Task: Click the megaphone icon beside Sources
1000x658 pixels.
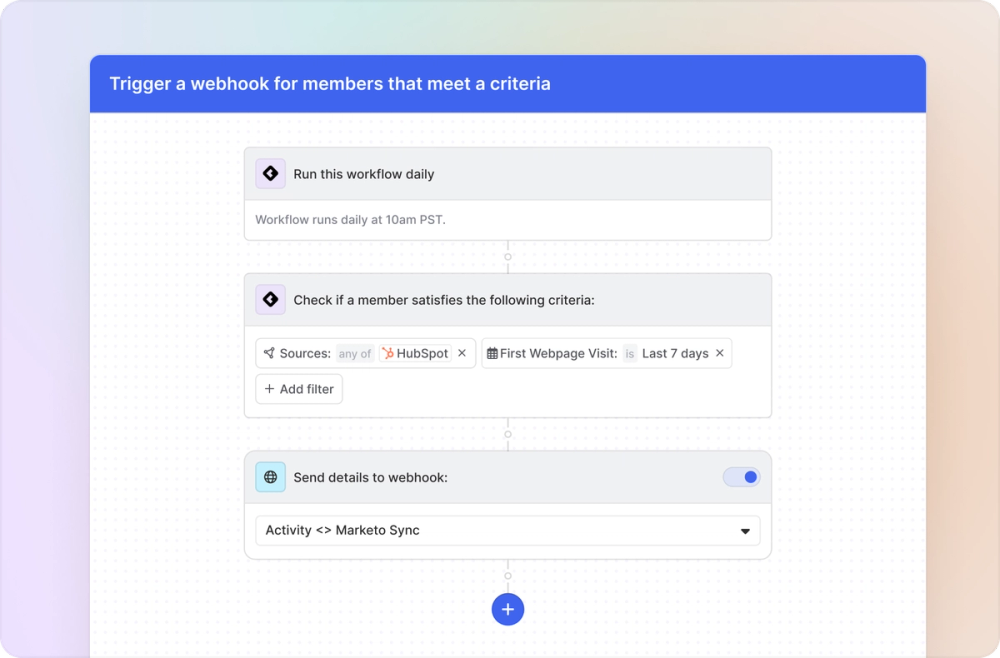Action: click(268, 353)
